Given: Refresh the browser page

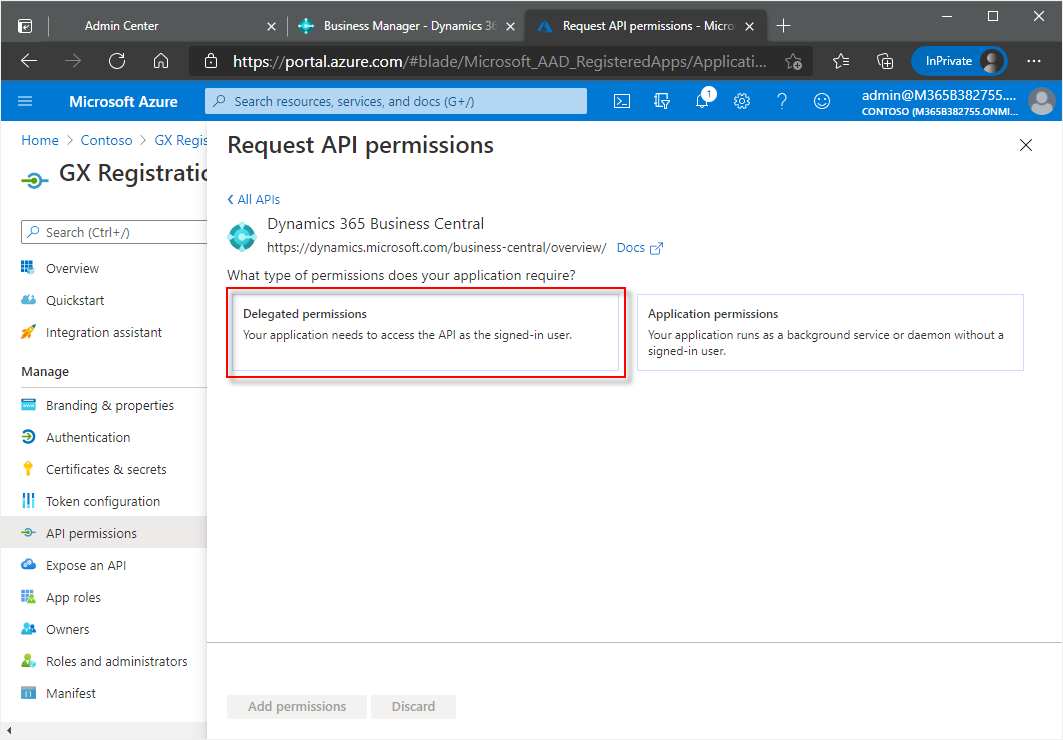Looking at the screenshot, I should (x=117, y=61).
